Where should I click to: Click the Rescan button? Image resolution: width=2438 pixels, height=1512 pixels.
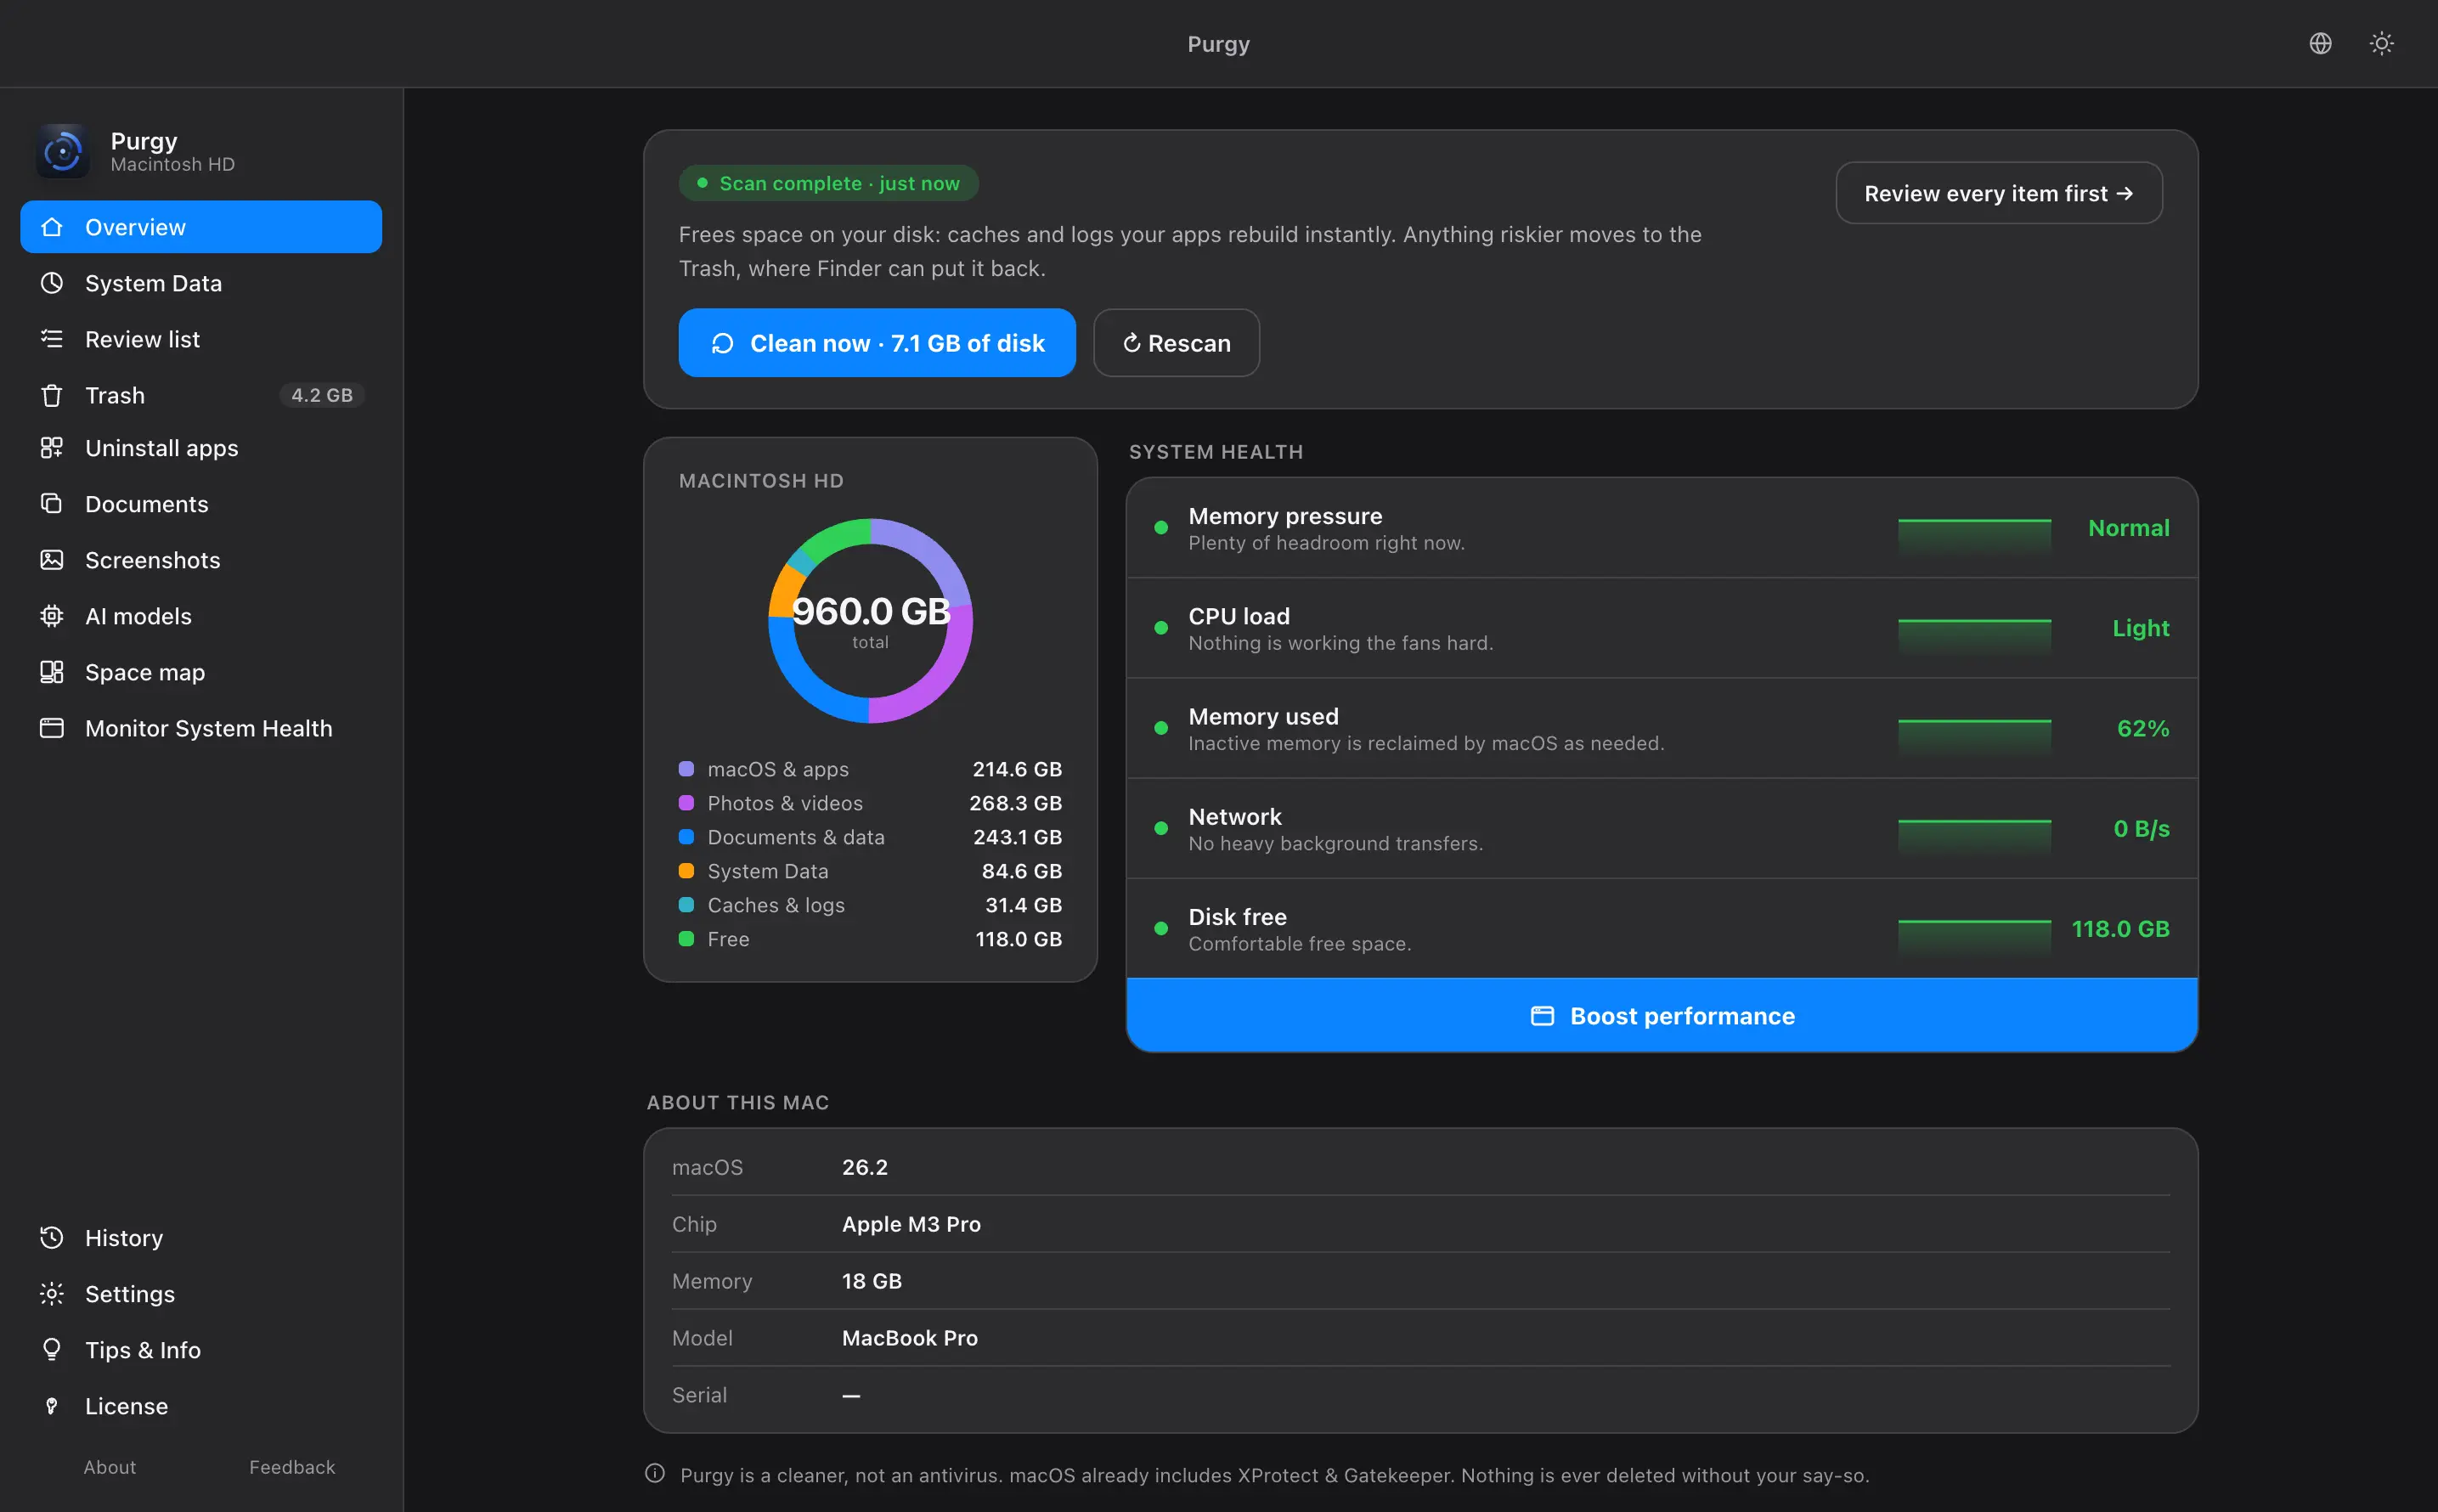pos(1176,343)
